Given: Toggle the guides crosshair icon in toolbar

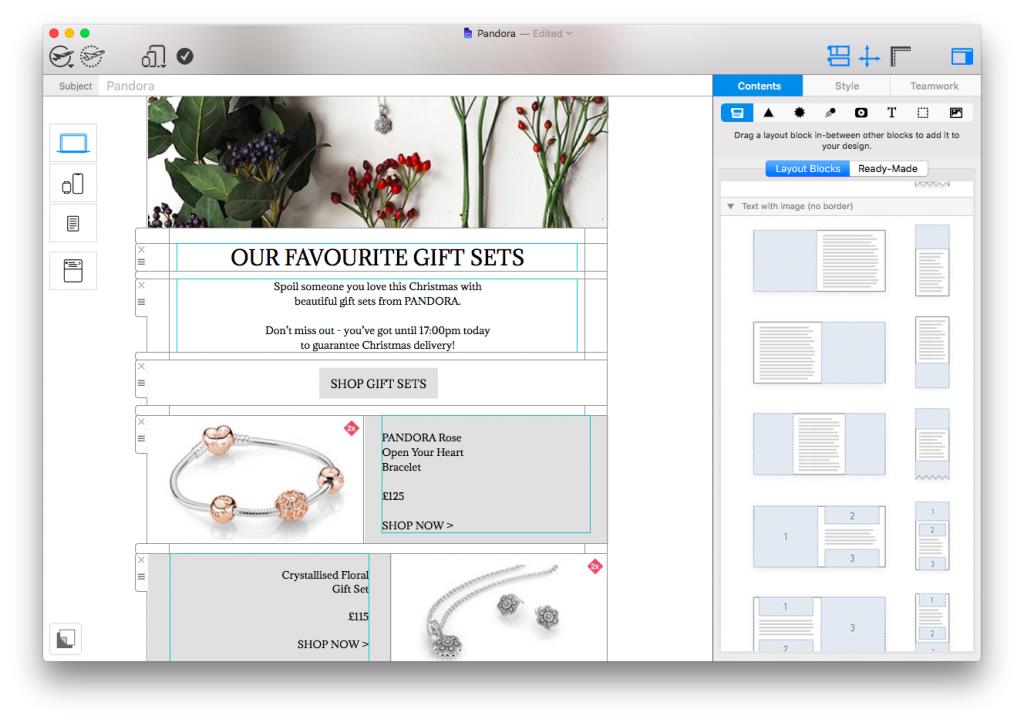Looking at the screenshot, I should (x=869, y=56).
